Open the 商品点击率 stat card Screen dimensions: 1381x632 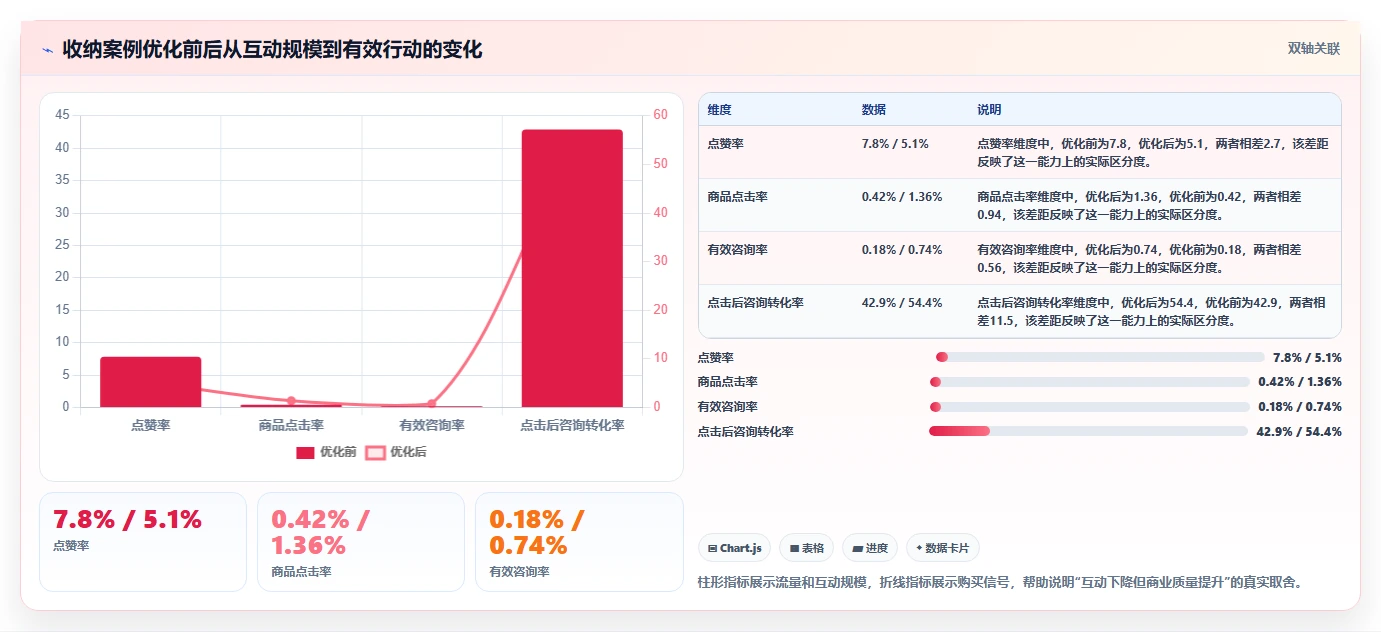click(x=361, y=542)
